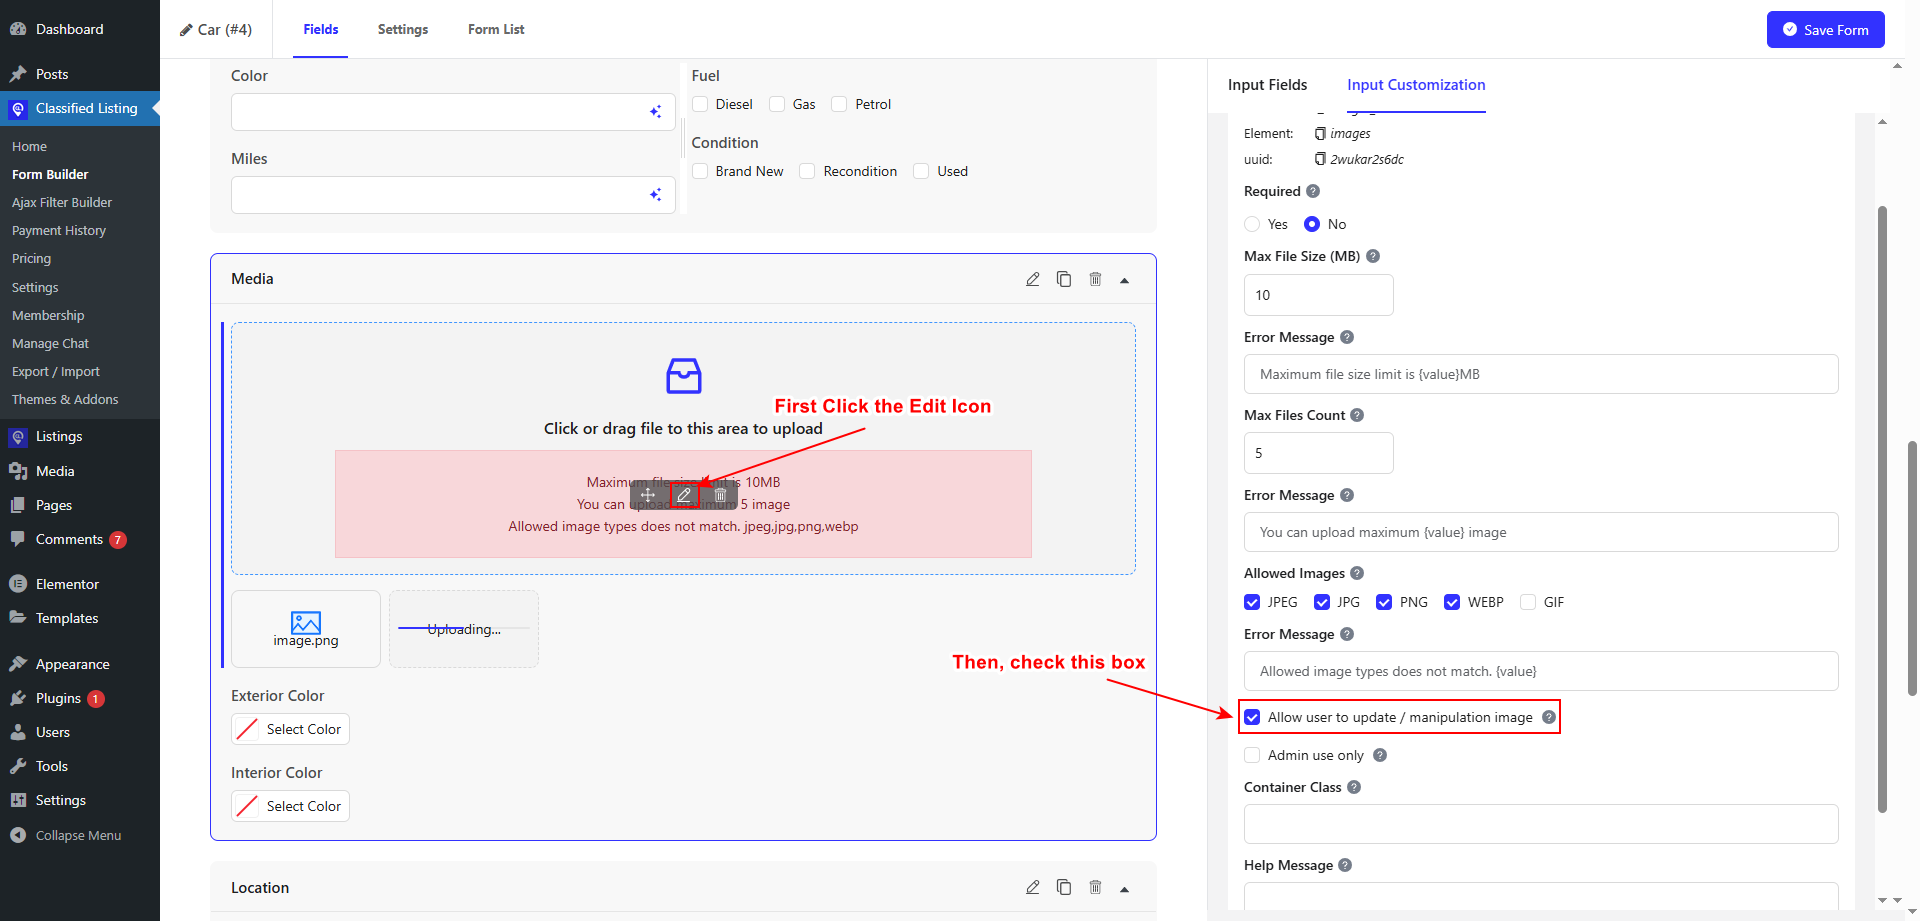Click the pencil icon beside Car (#4)
The width and height of the screenshot is (1920, 921).
pyautogui.click(x=186, y=30)
